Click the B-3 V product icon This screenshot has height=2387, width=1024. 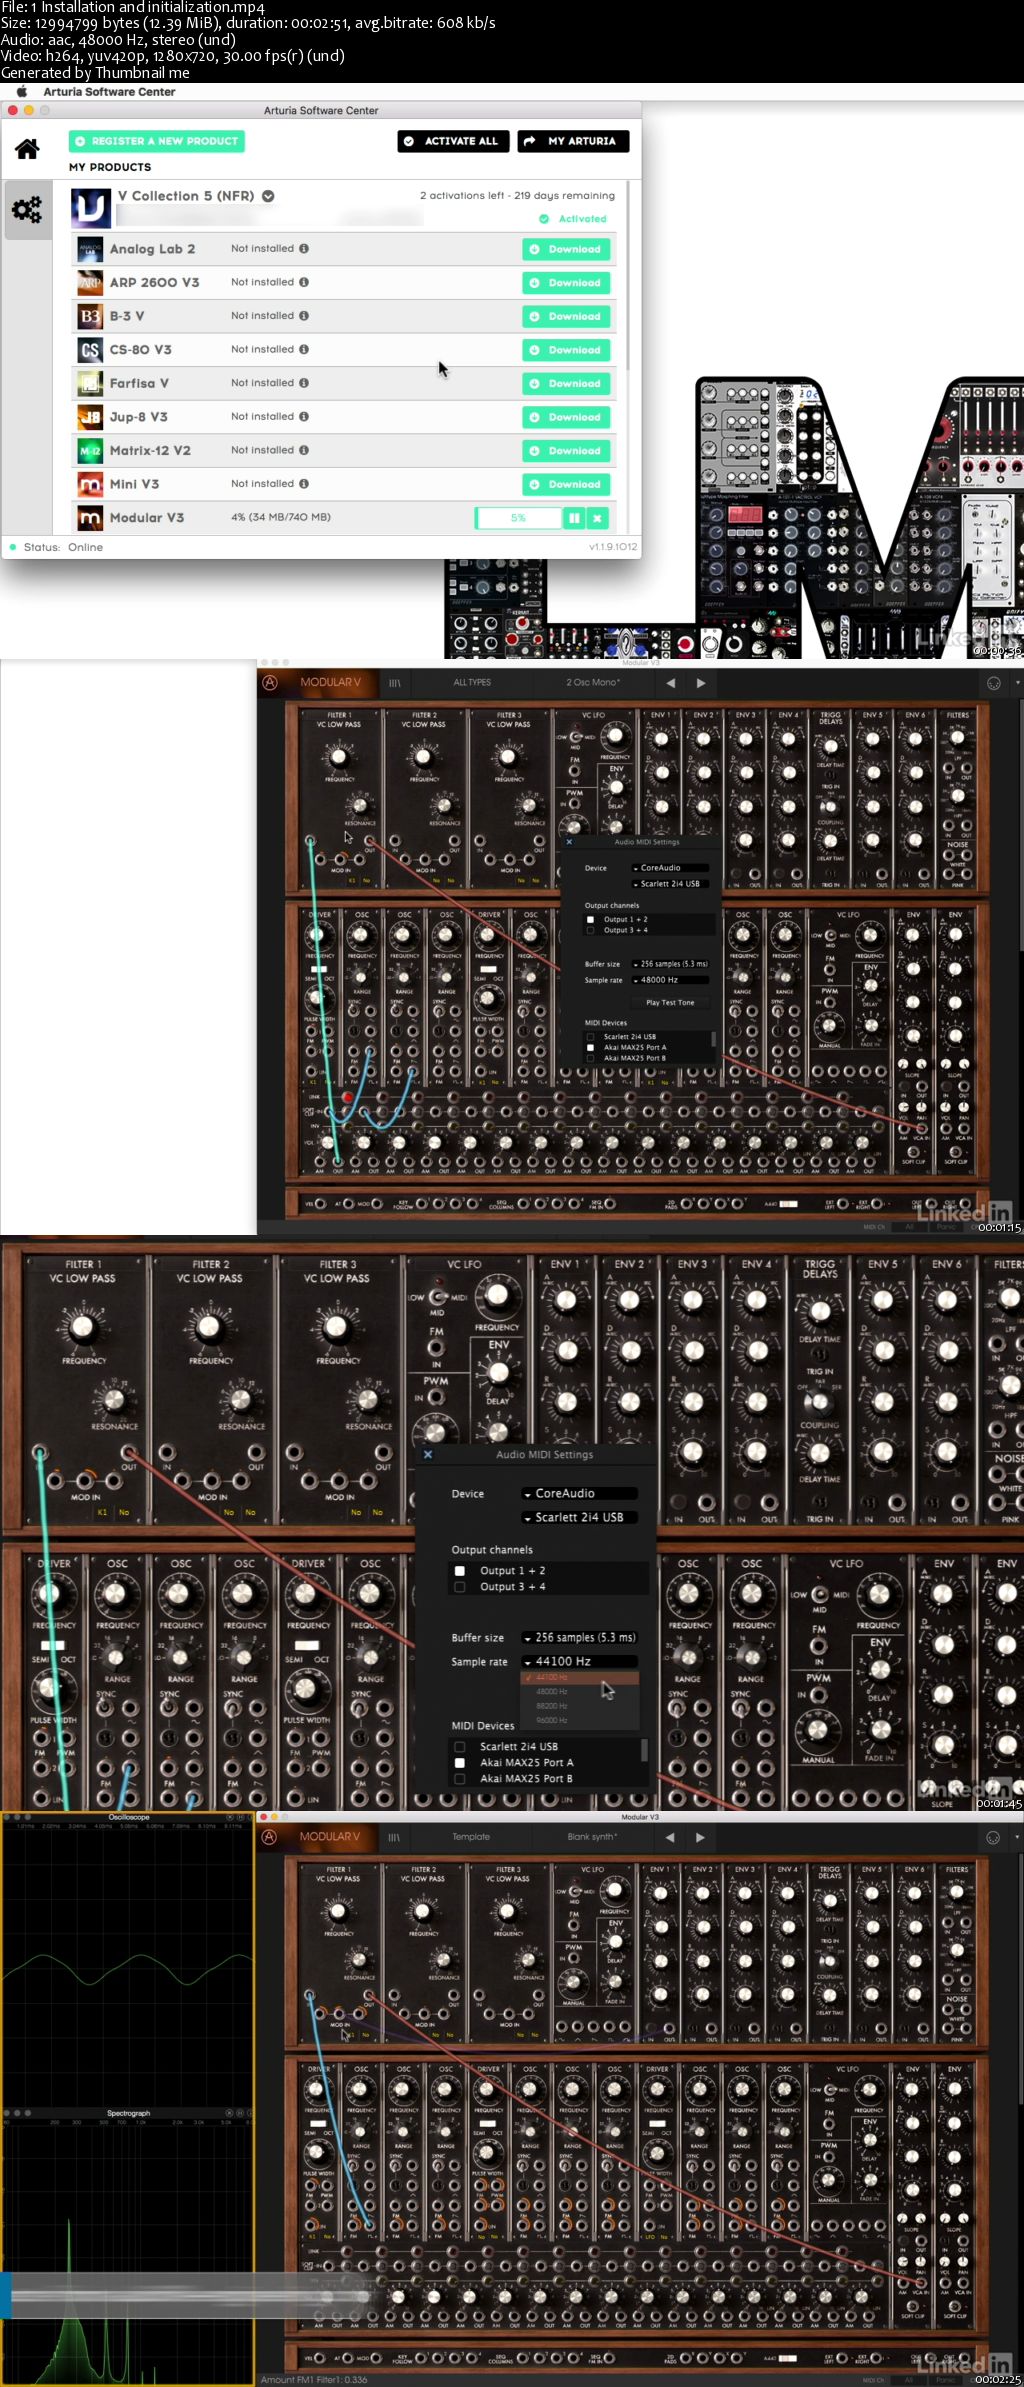click(90, 316)
